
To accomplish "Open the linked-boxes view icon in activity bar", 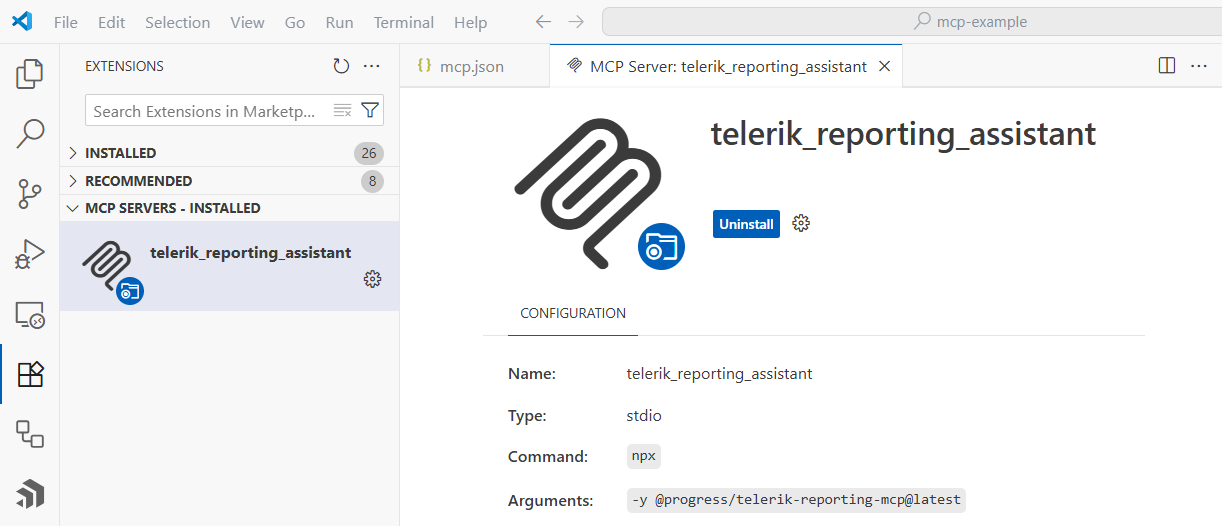I will 30,434.
